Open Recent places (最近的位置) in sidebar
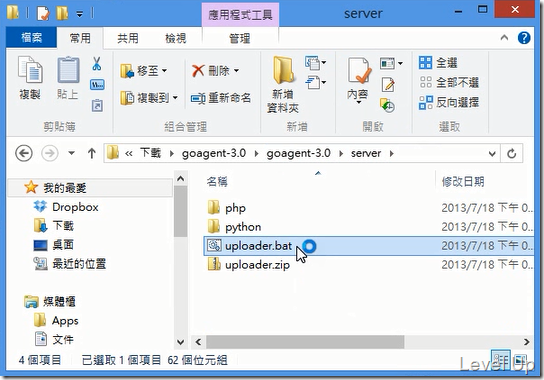 click(79, 264)
